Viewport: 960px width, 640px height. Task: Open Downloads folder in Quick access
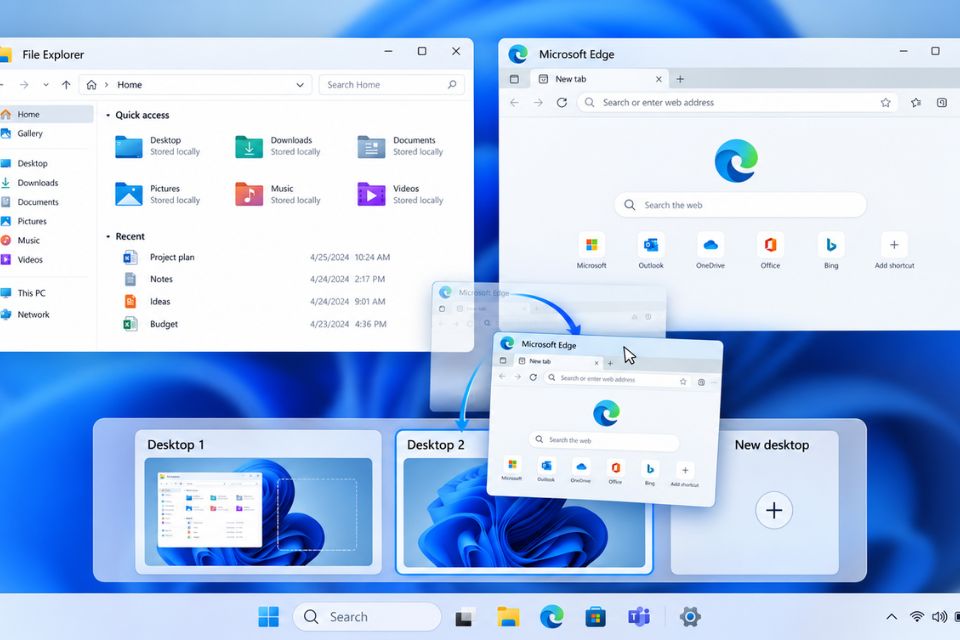pos(279,146)
